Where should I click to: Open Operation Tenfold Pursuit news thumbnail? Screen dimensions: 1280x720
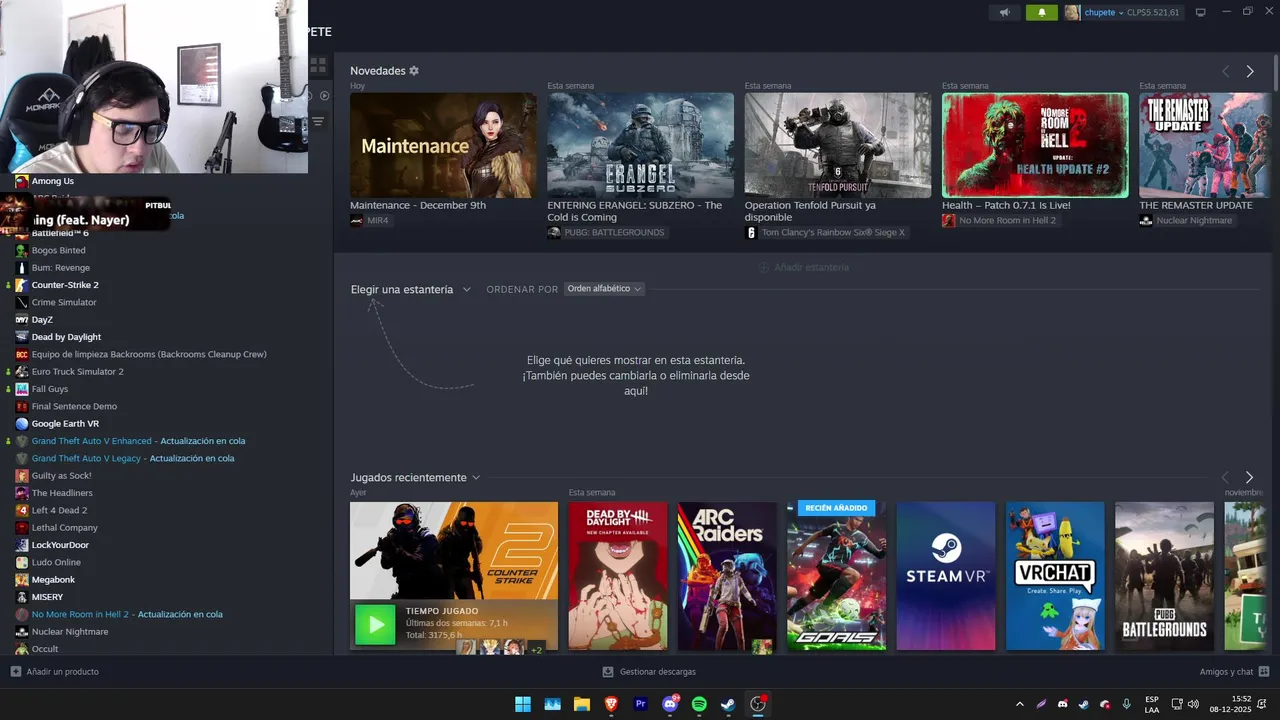[838, 145]
